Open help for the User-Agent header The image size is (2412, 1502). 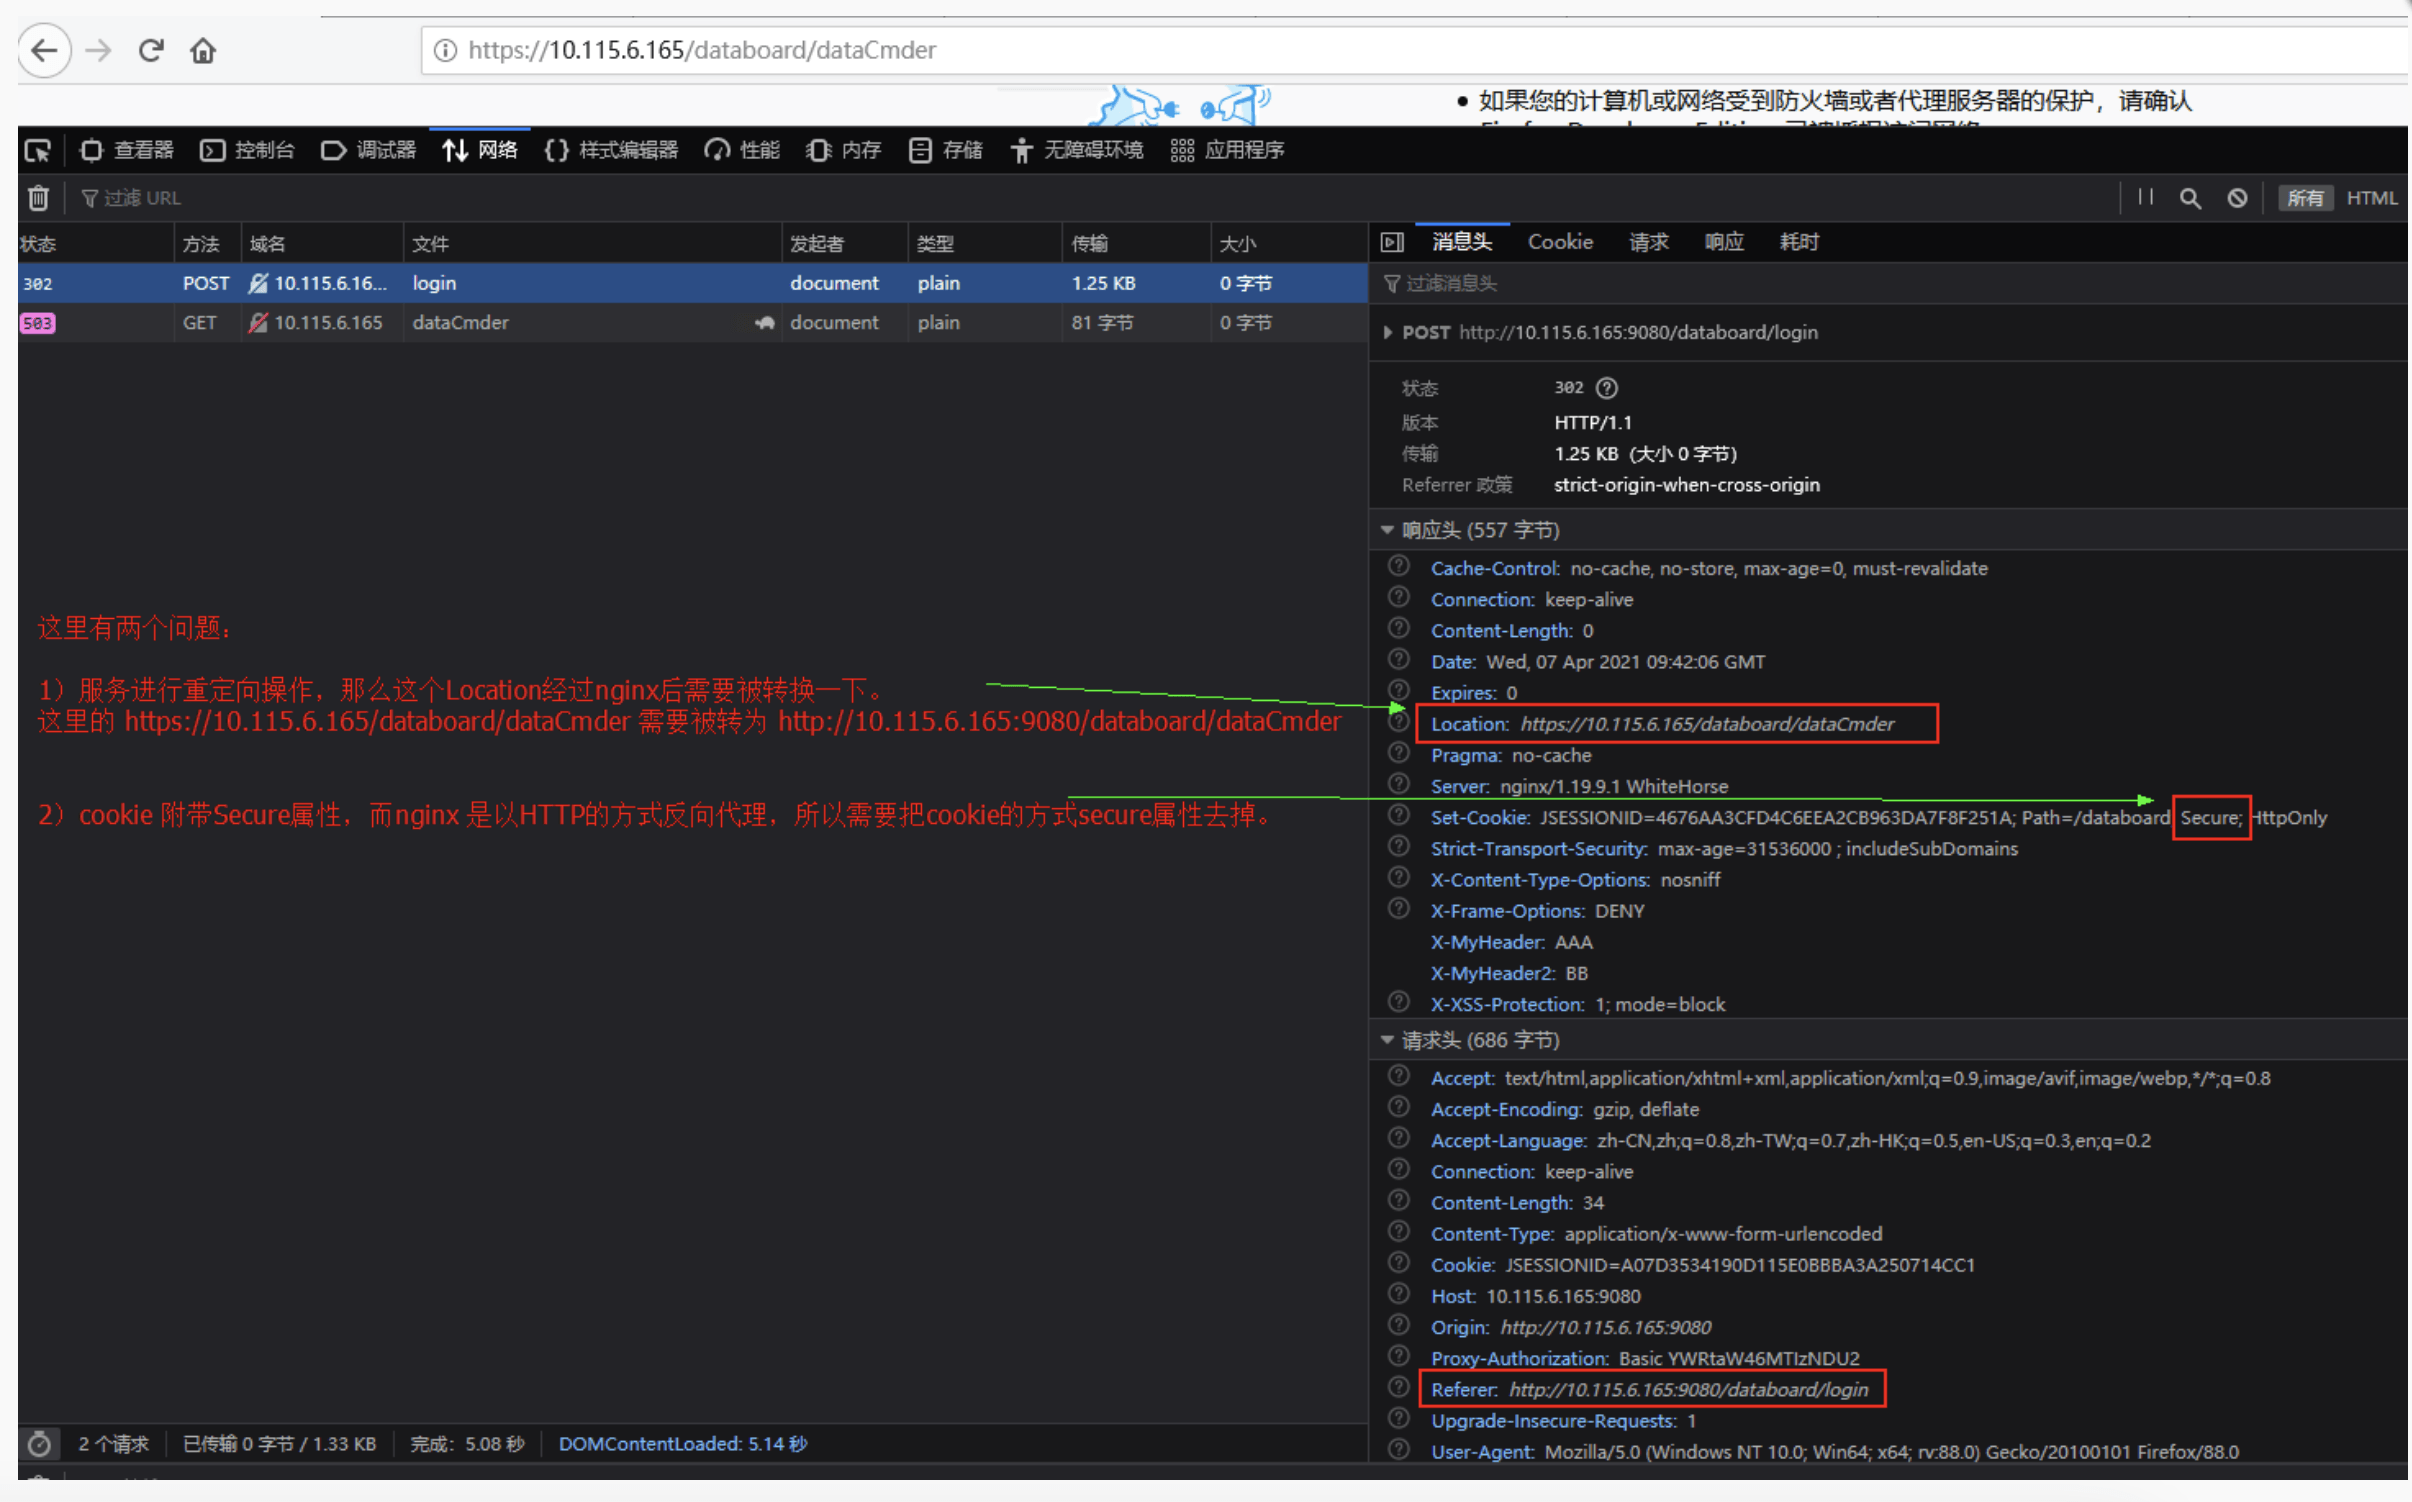[1399, 1449]
